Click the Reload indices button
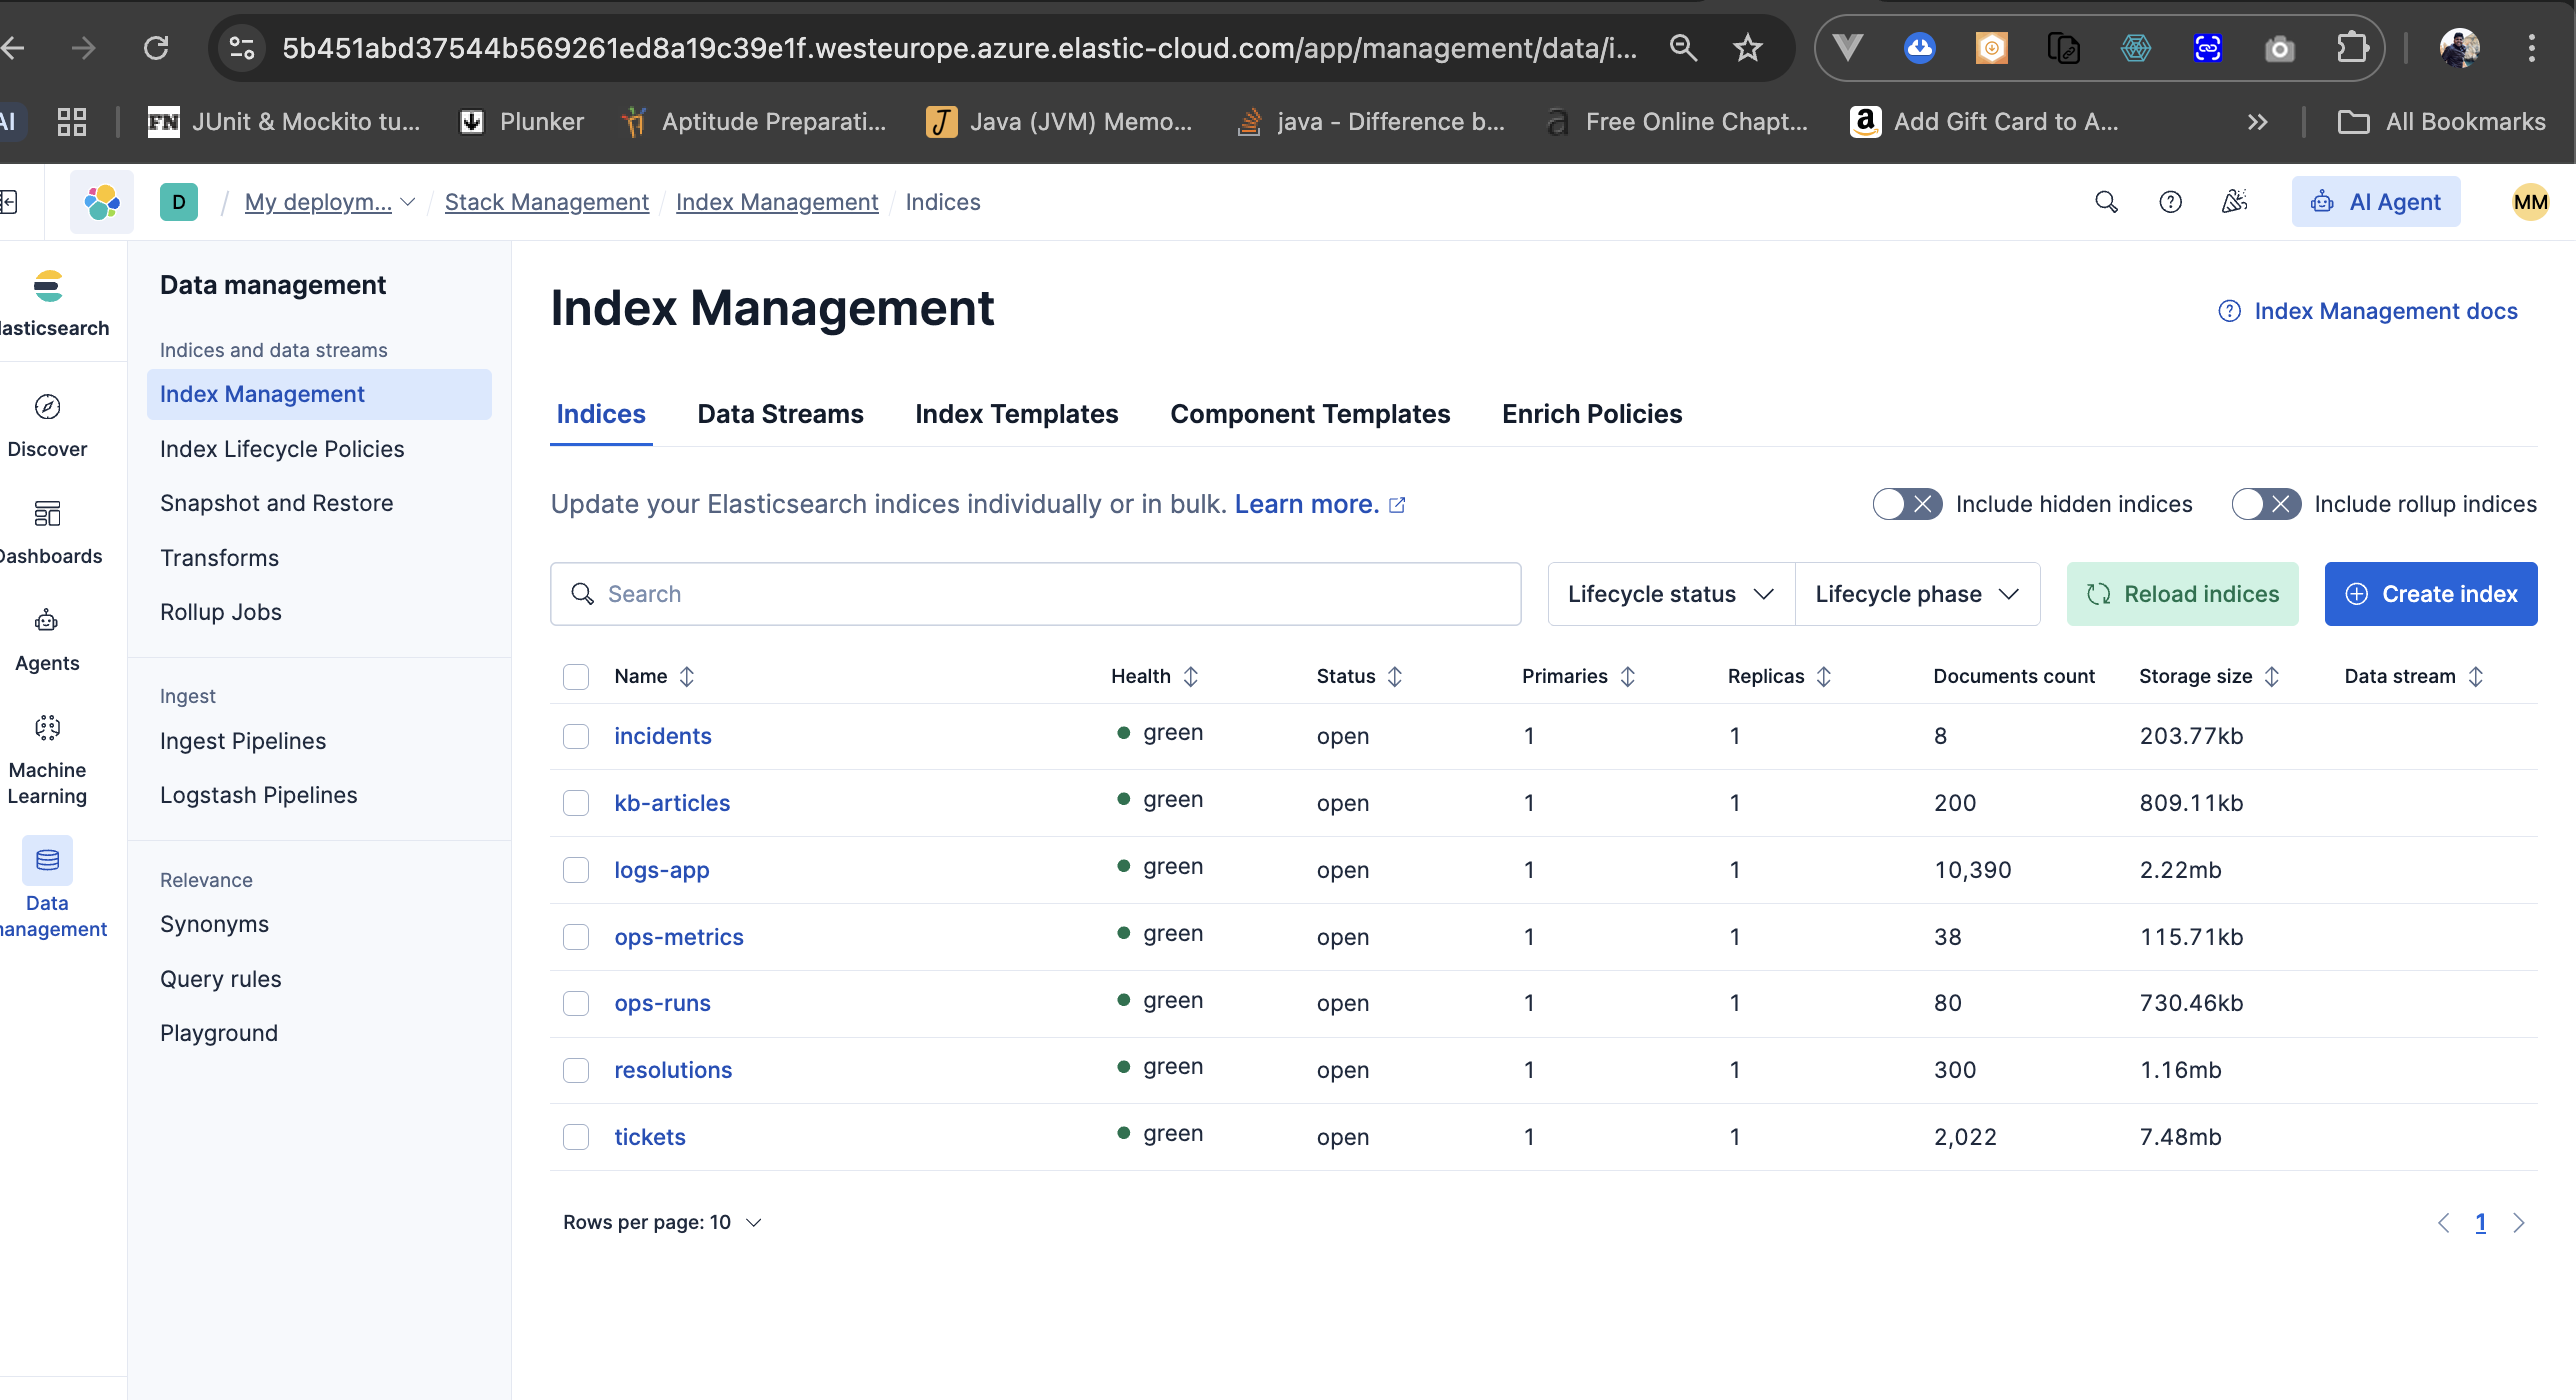This screenshot has width=2576, height=1400. pyautogui.click(x=2183, y=594)
